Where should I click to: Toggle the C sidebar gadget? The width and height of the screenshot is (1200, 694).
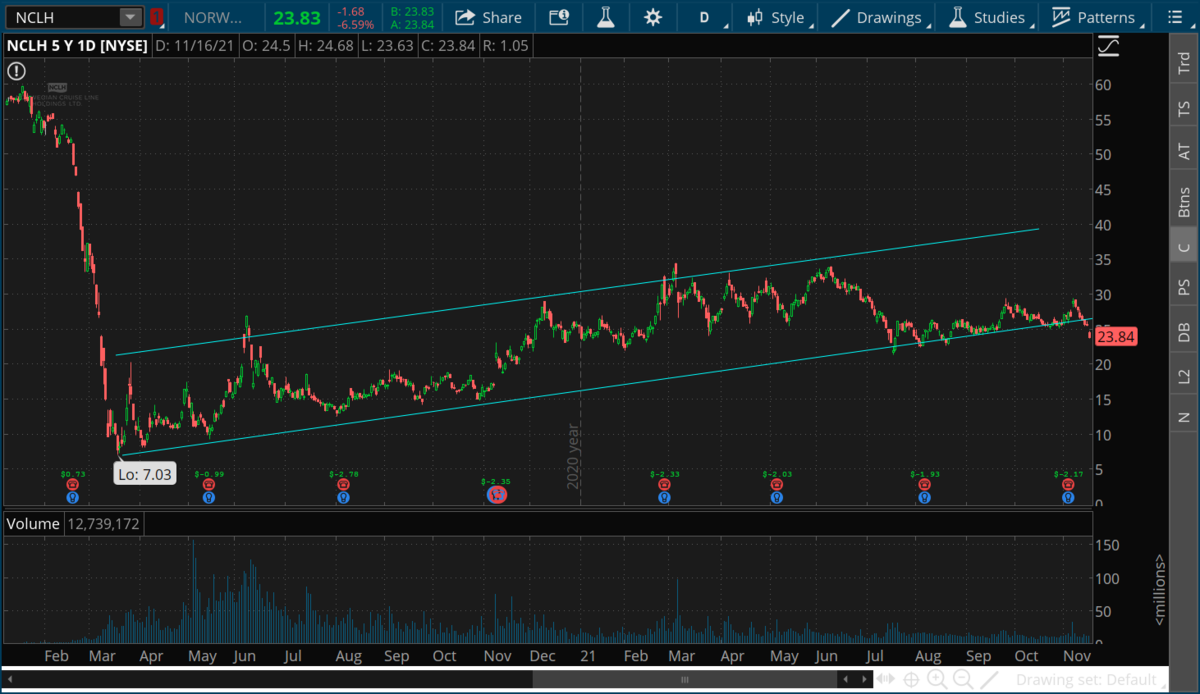[x=1184, y=247]
